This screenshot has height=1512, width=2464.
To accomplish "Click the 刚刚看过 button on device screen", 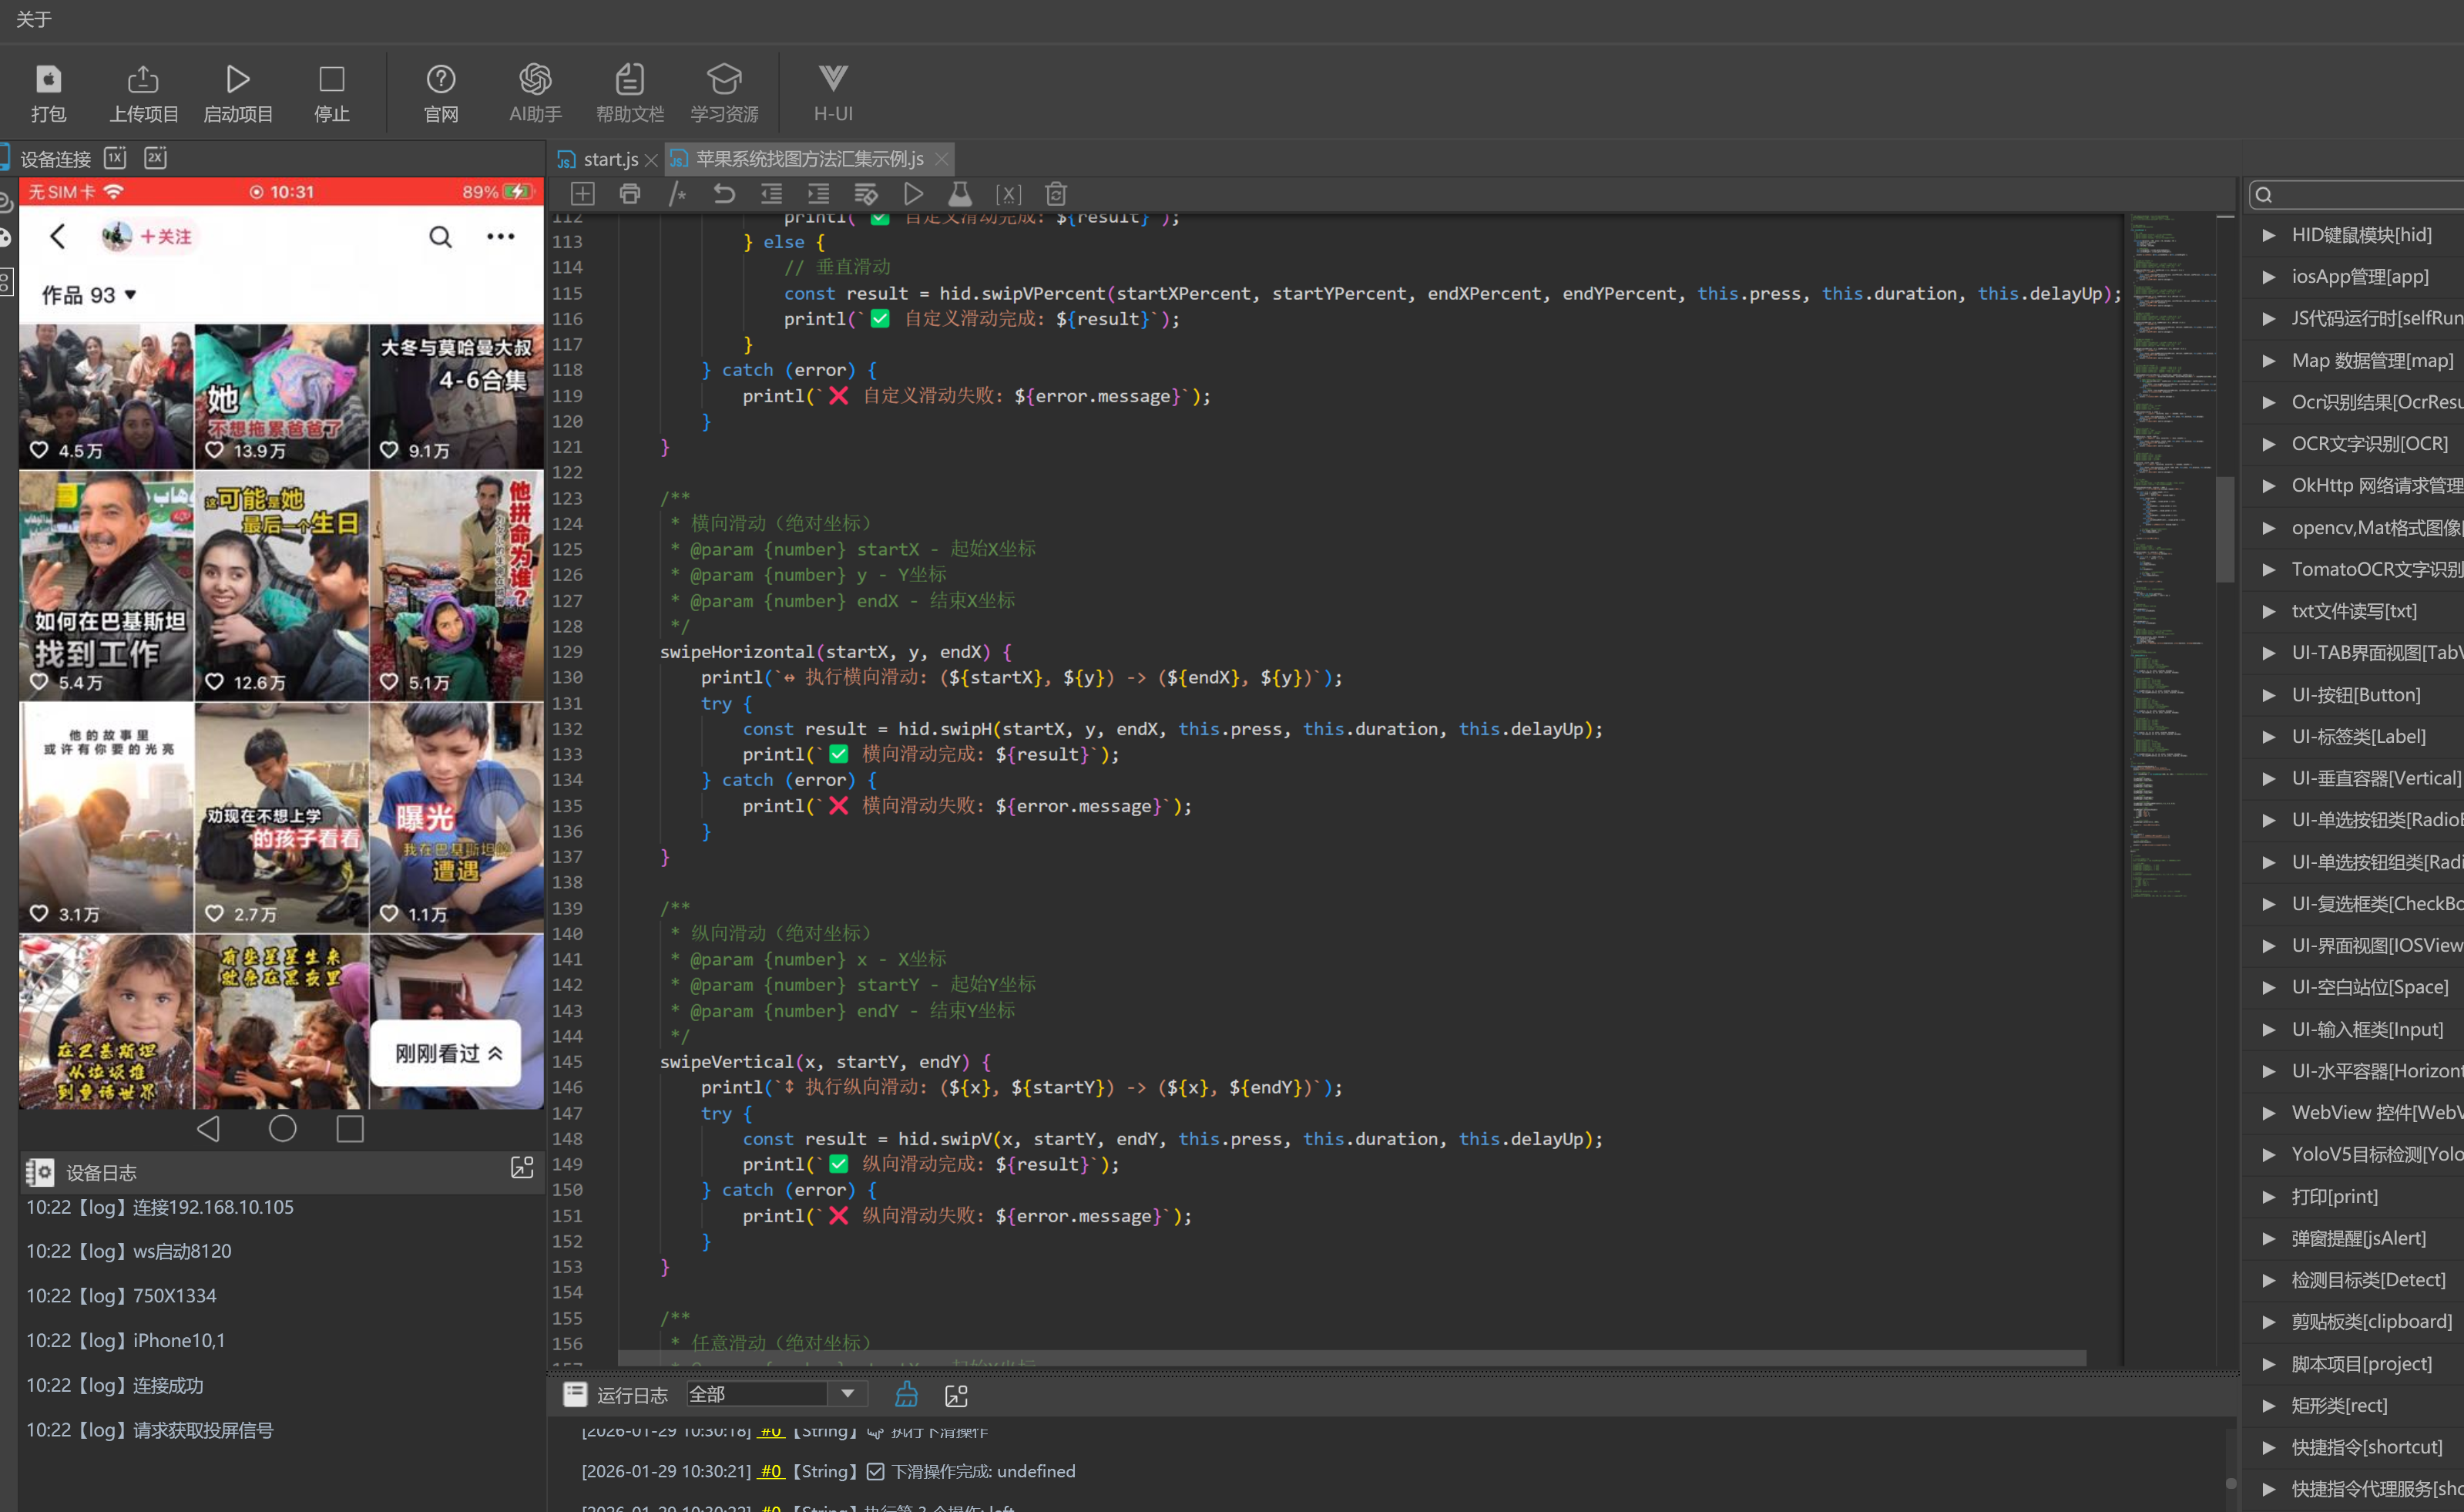I will 446,1053.
